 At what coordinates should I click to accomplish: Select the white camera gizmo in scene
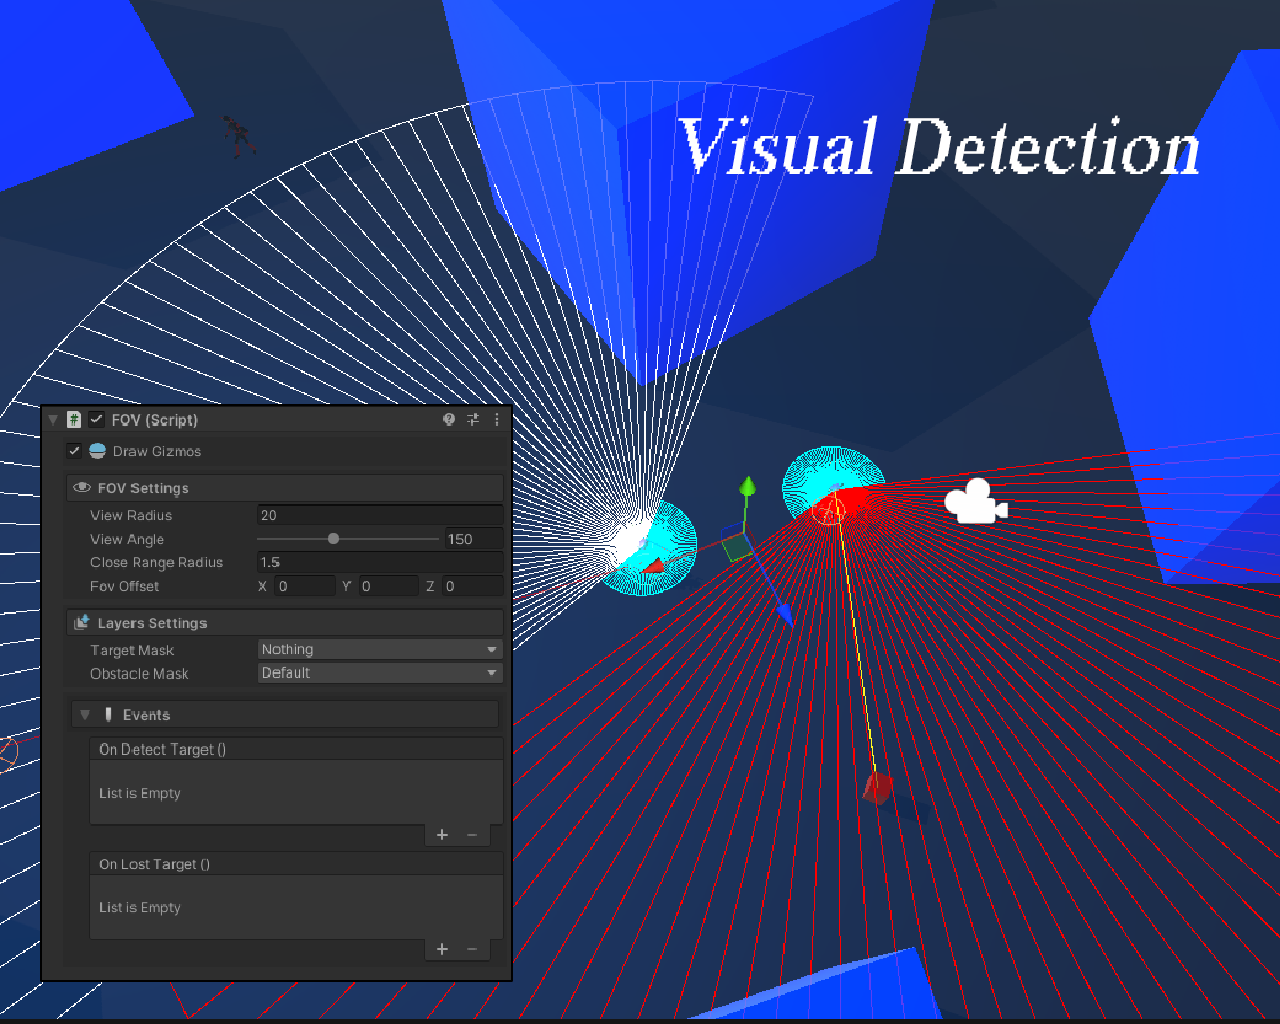975,502
